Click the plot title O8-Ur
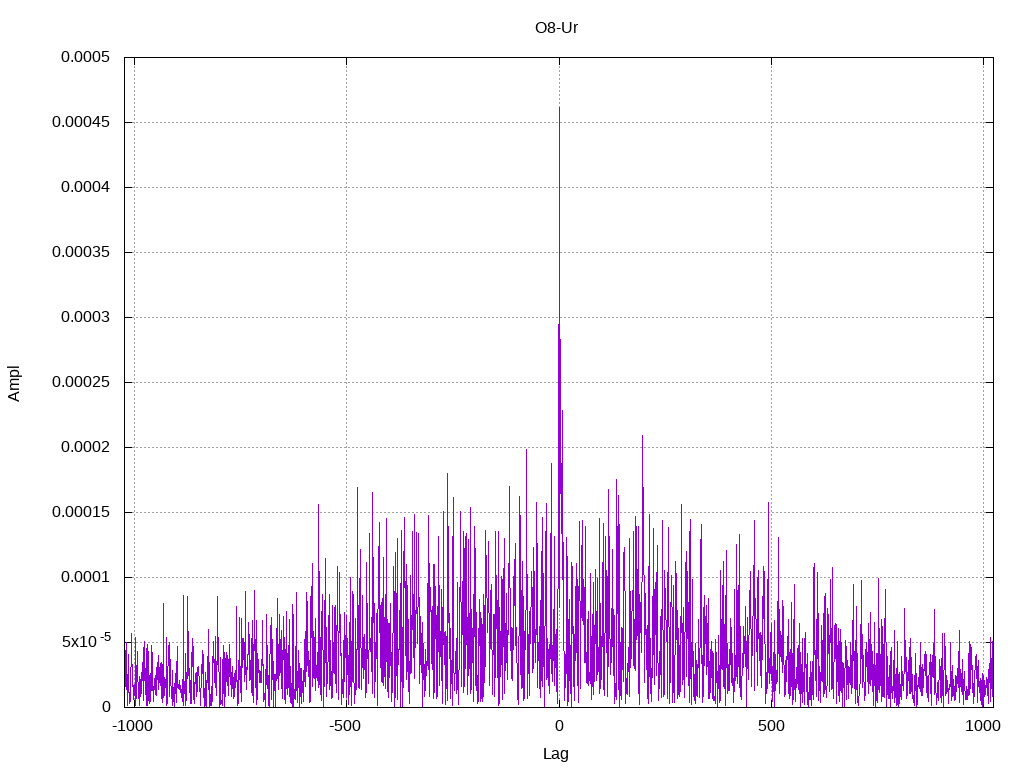This screenshot has height=768, width=1024. click(x=556, y=28)
